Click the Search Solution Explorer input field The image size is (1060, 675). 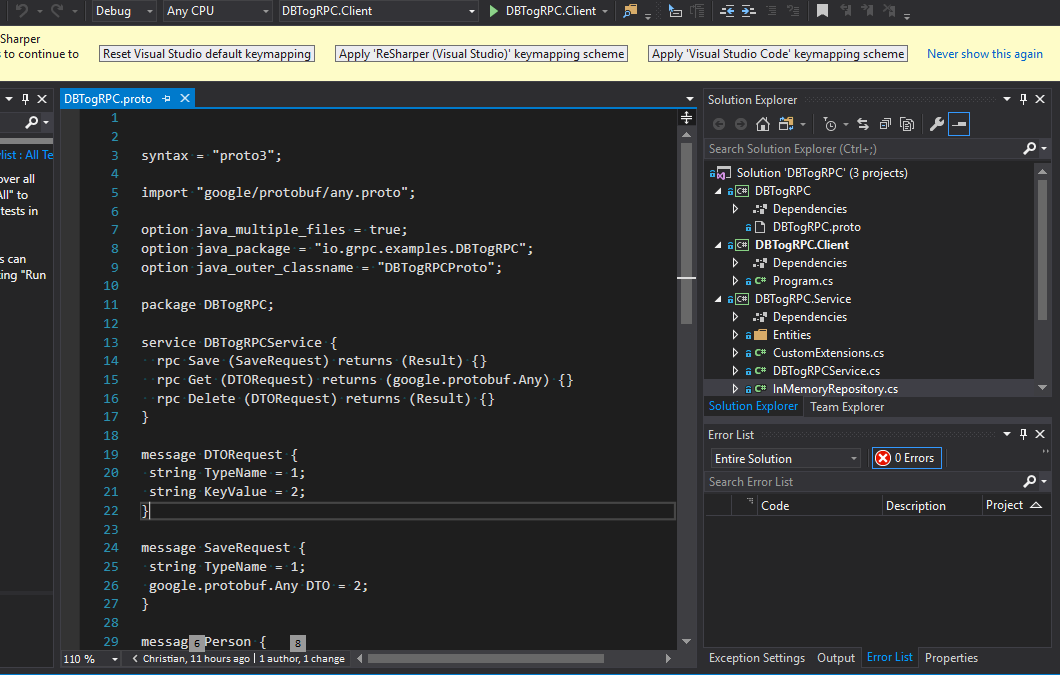864,148
